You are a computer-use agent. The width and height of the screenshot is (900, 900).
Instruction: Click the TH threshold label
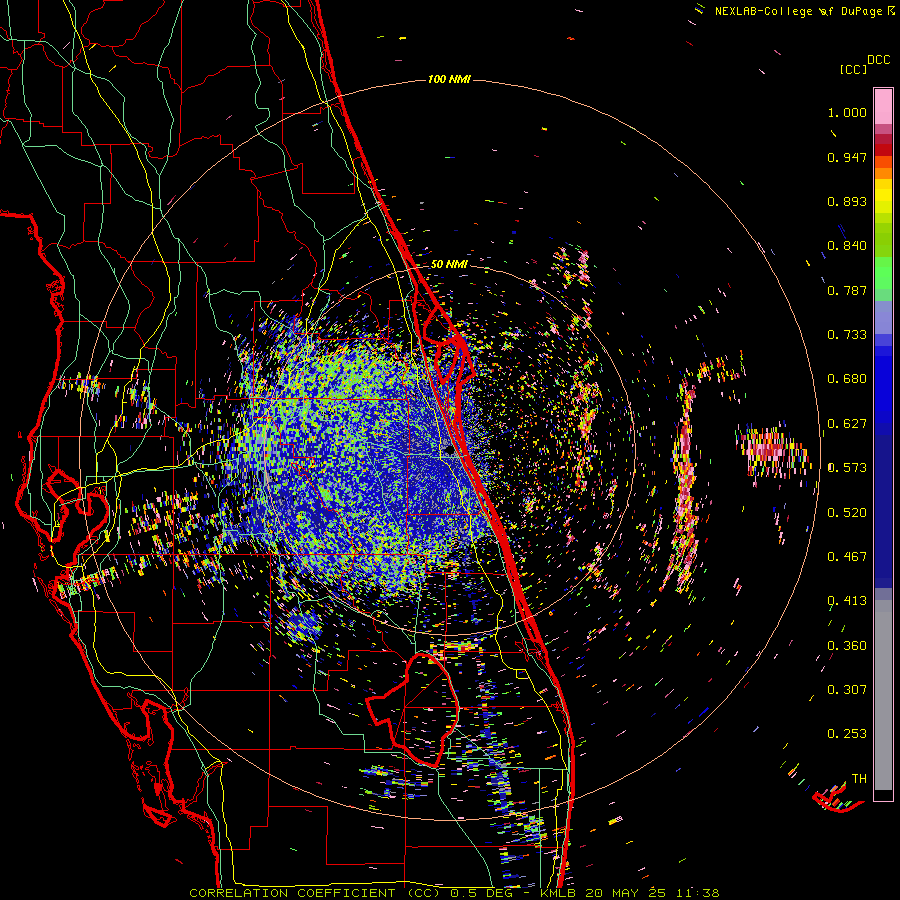coord(859,779)
